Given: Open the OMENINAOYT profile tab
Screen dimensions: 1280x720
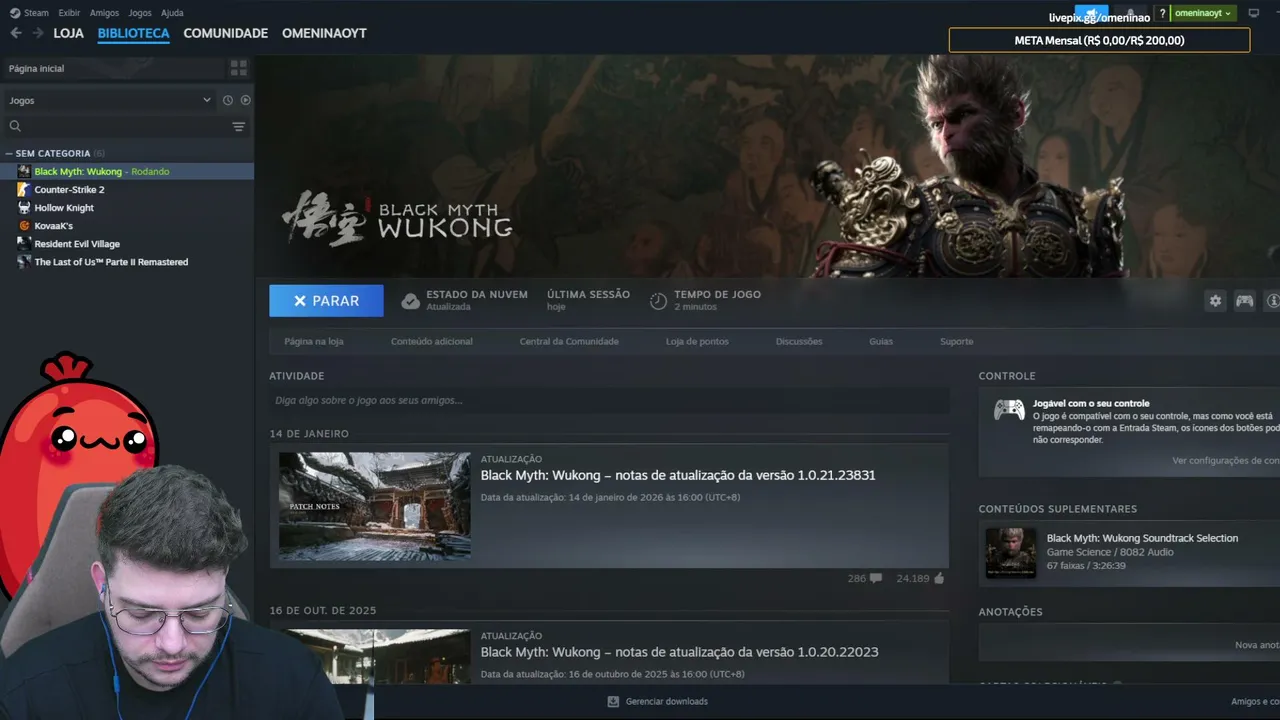Looking at the screenshot, I should tap(324, 33).
